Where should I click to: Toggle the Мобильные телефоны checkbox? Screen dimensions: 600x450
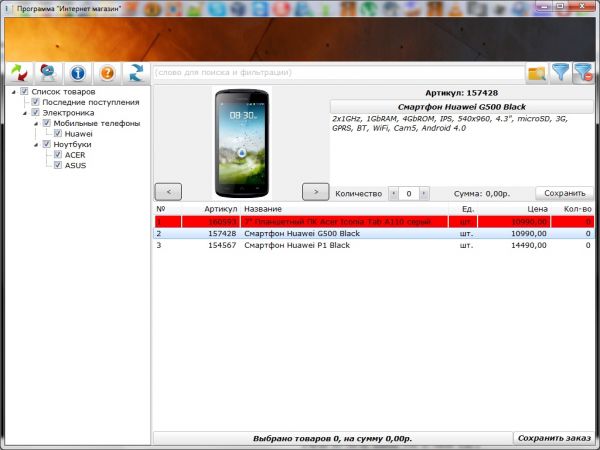[x=46, y=123]
